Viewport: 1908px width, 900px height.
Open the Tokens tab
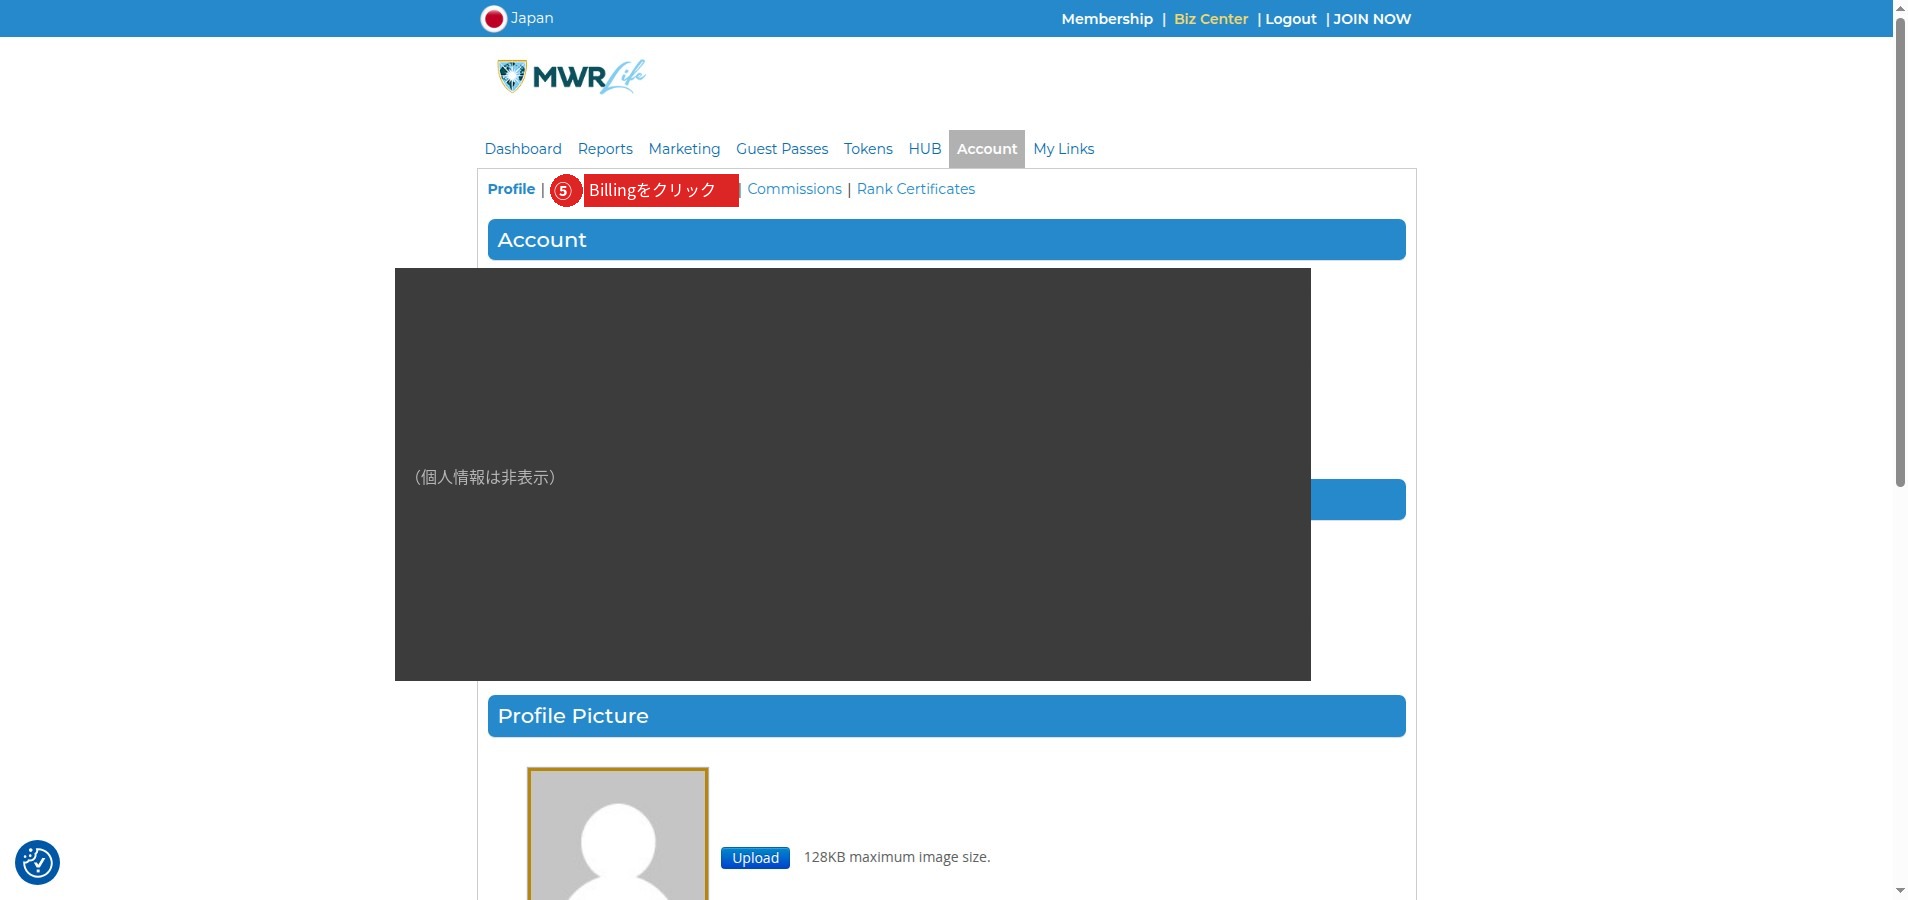click(868, 149)
